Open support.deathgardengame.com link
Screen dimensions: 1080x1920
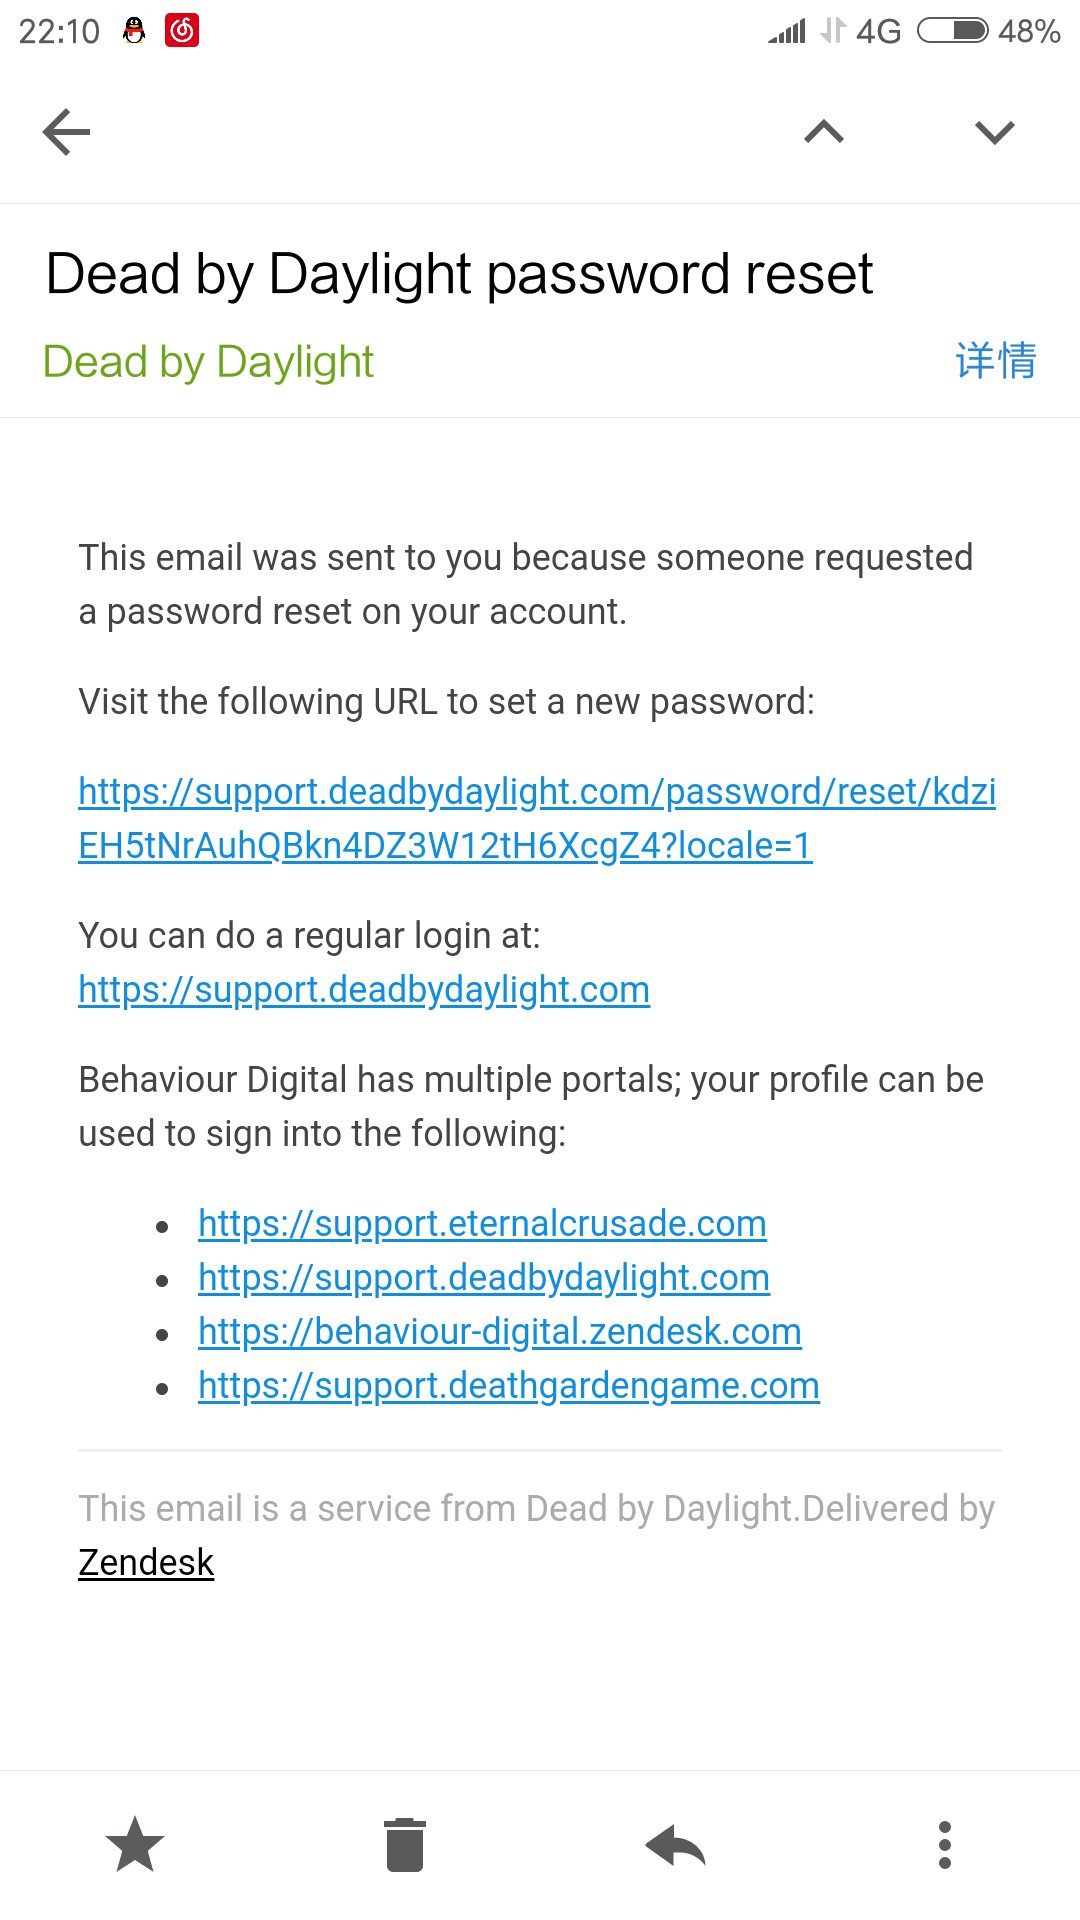pos(509,1386)
